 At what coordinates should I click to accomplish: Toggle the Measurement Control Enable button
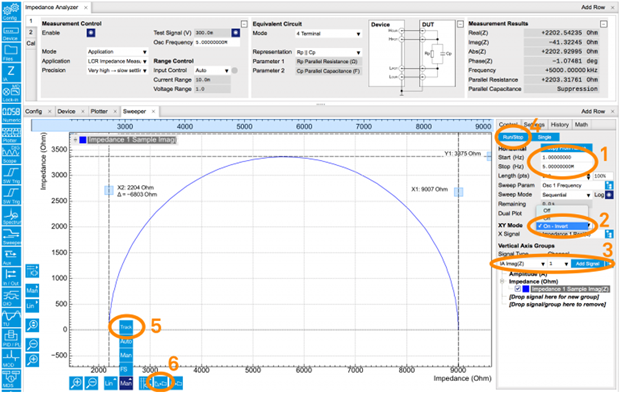tap(91, 33)
